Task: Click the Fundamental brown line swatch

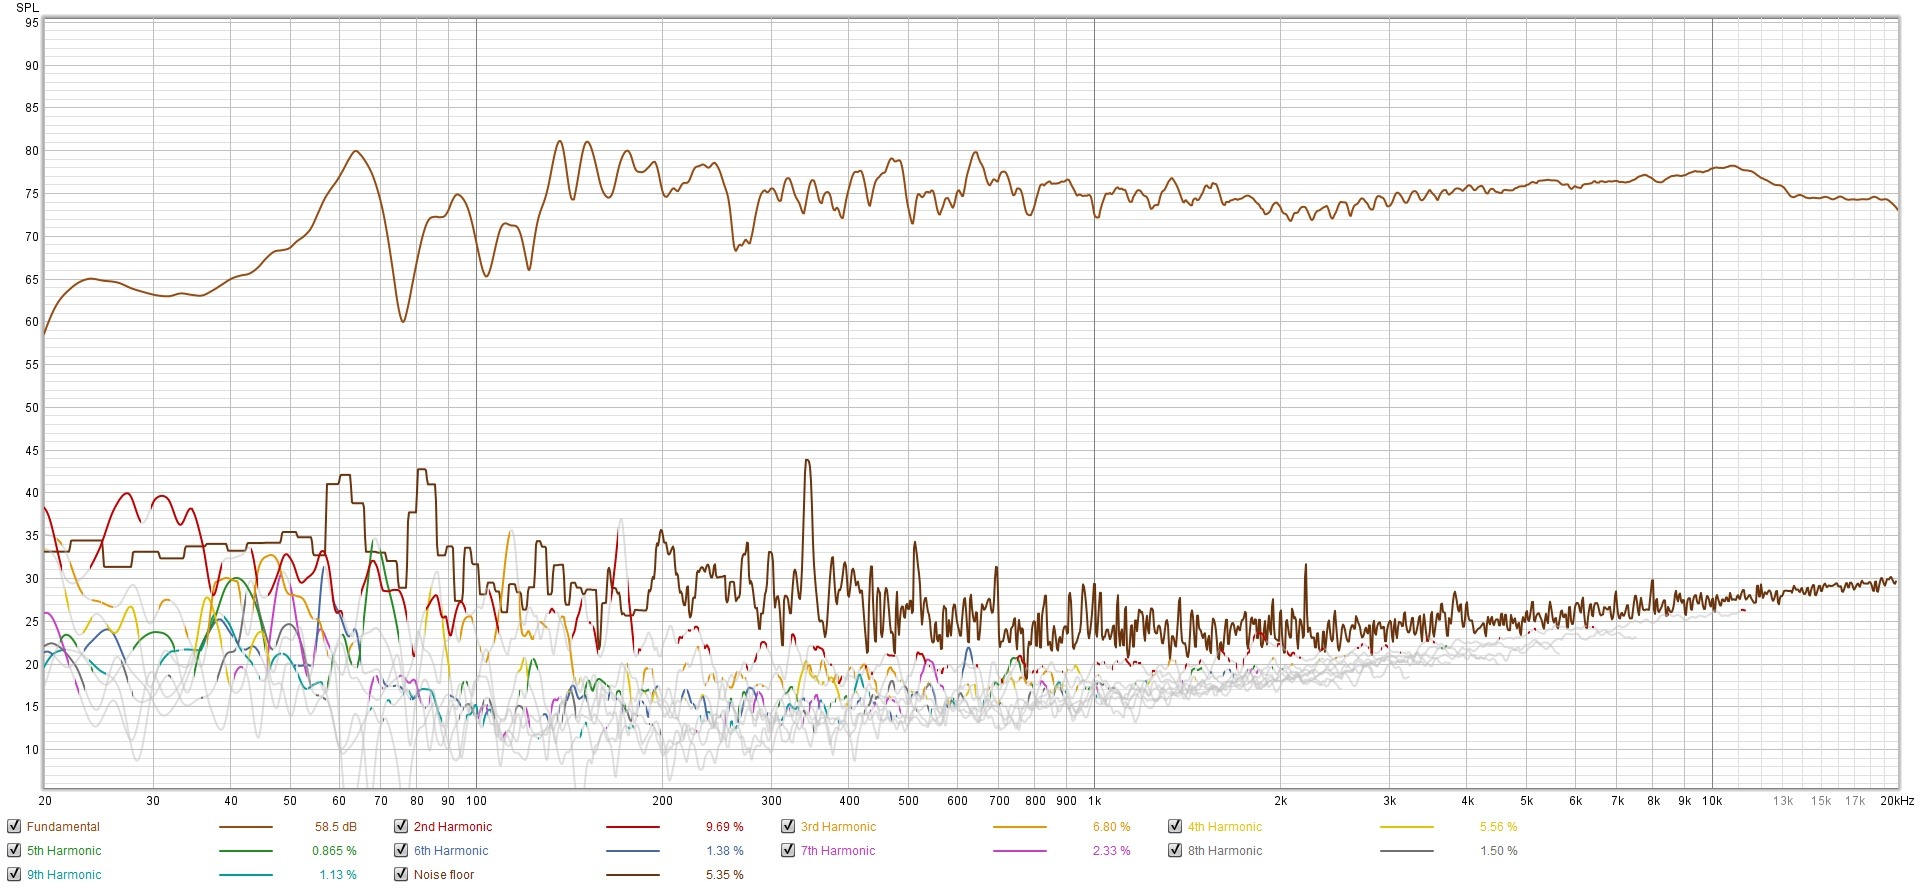Action: tap(245, 827)
